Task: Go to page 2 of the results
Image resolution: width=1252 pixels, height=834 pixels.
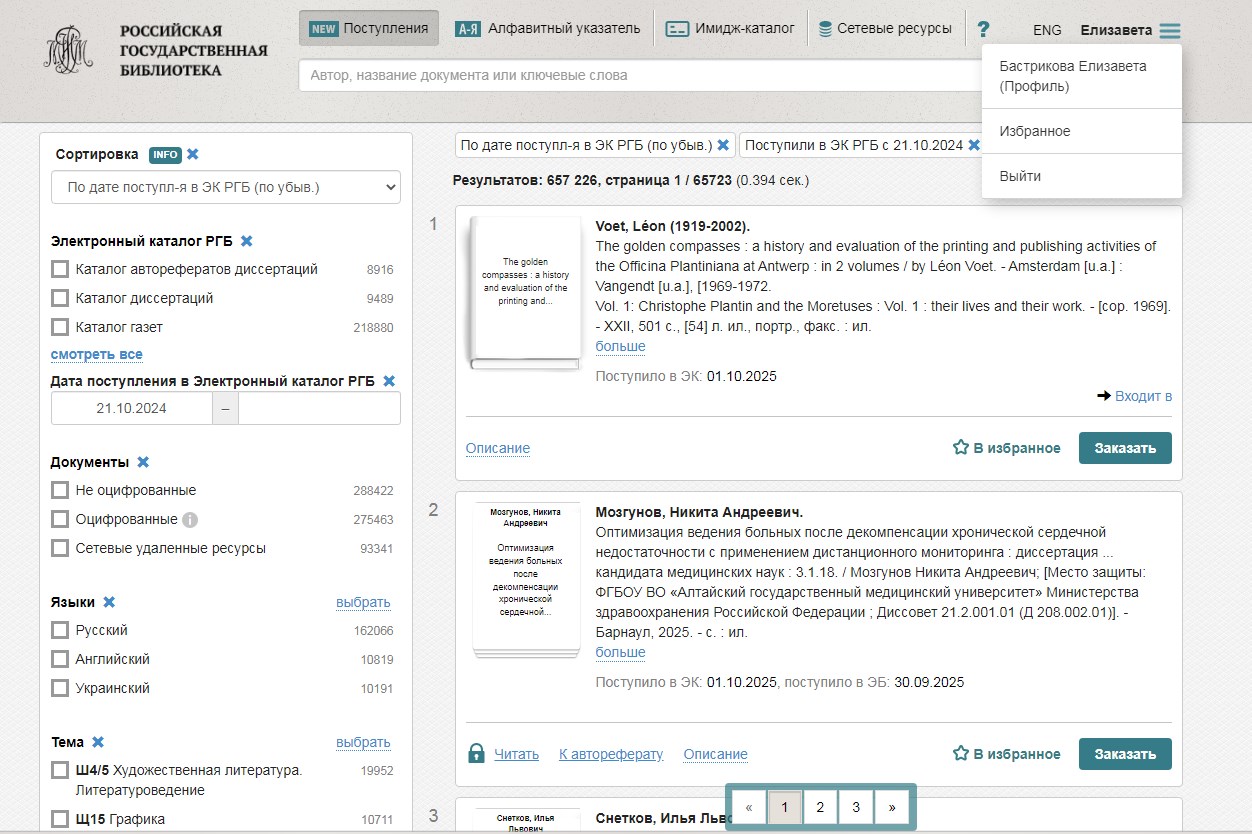Action: click(820, 807)
